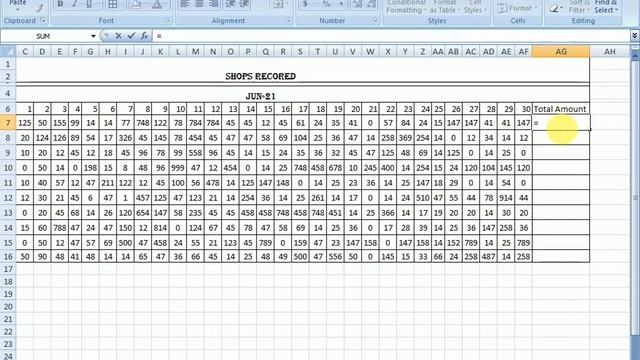Click the Font Color letter A icon
Screen dimensions: 640x360
coord(157,4)
